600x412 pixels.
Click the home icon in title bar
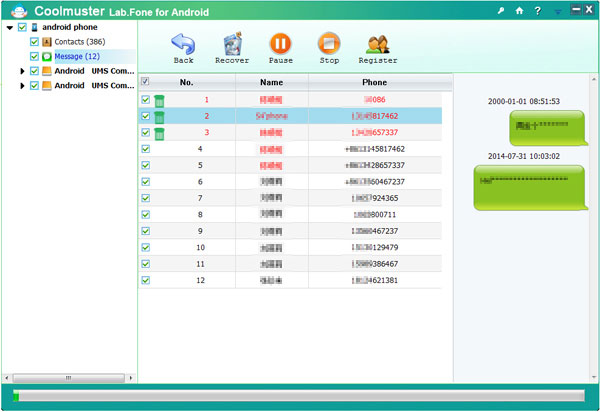[518, 10]
